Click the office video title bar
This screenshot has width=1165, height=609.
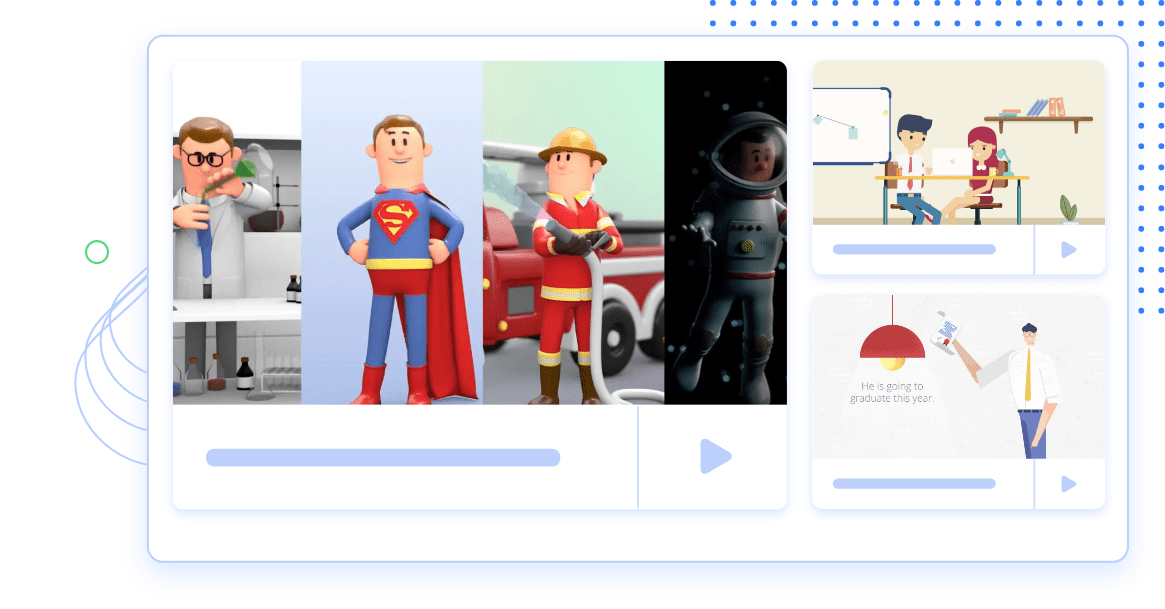click(913, 249)
